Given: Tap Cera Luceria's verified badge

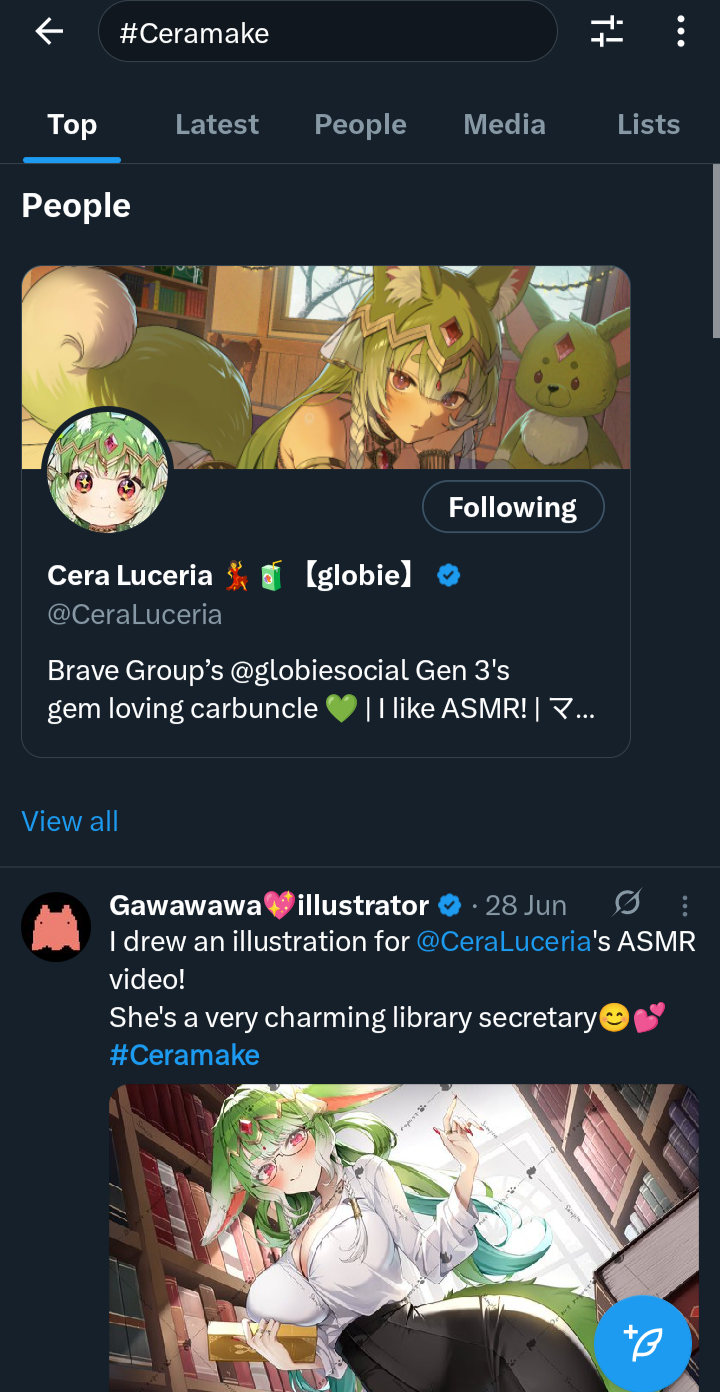Looking at the screenshot, I should point(449,575).
